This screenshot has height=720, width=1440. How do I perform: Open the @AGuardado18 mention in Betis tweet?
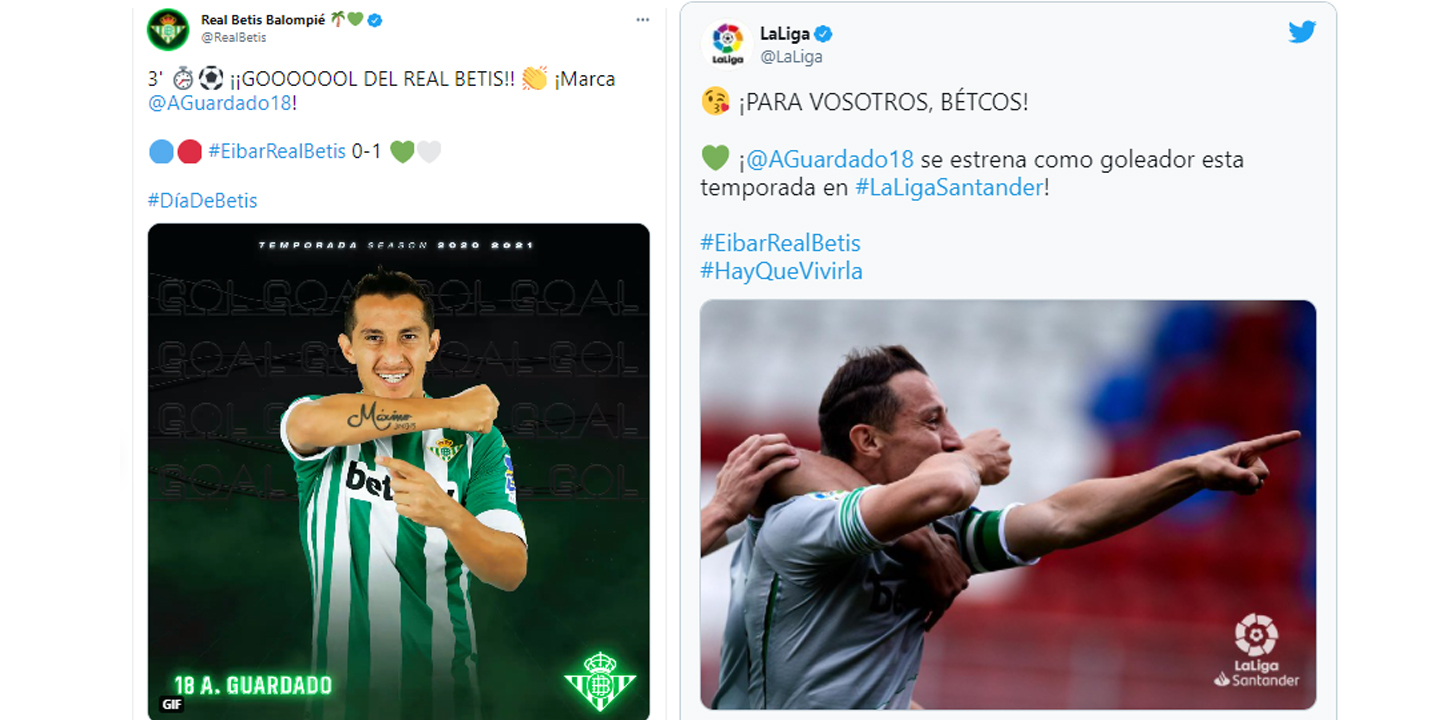point(220,102)
